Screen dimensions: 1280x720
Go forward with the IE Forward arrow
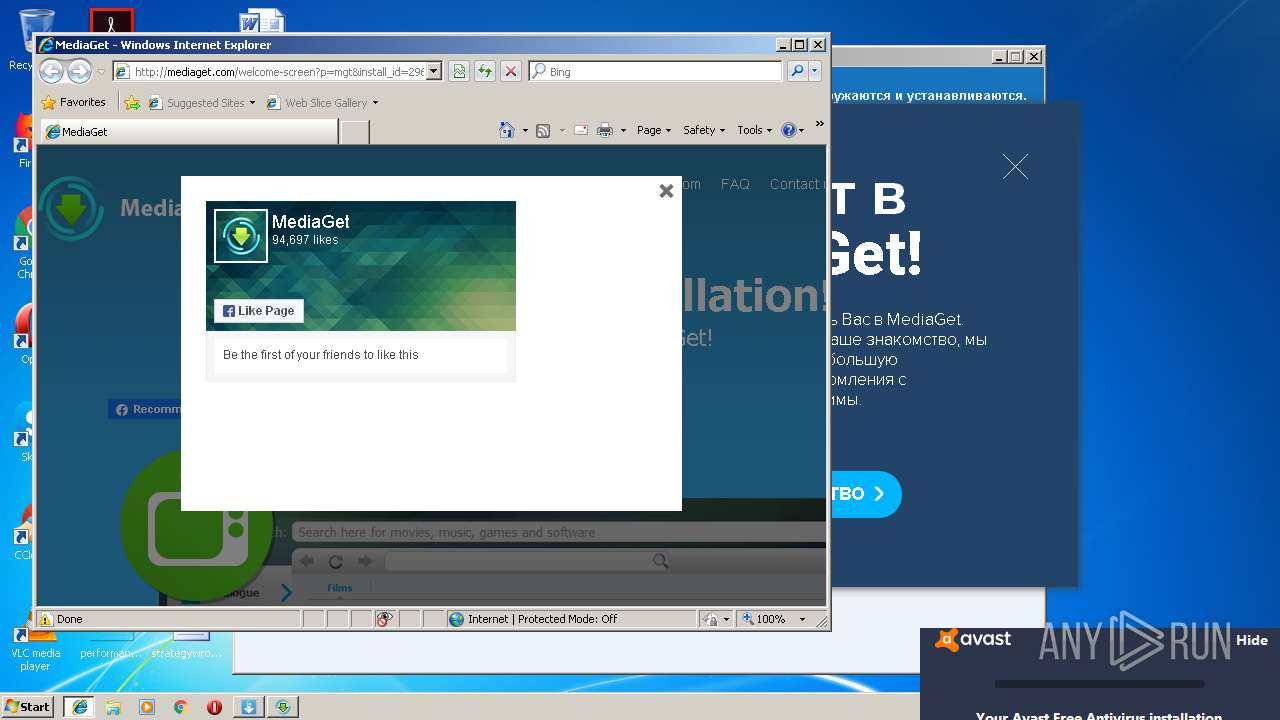(x=79, y=71)
